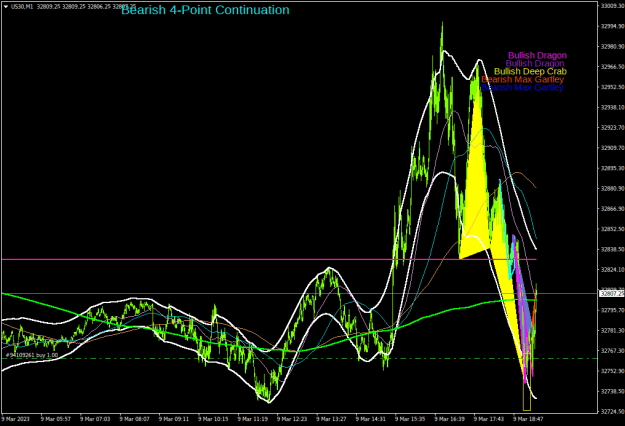The width and height of the screenshot is (625, 426).
Task: Click the 9 Mar 17:43 time label
Action: pyautogui.click(x=489, y=419)
